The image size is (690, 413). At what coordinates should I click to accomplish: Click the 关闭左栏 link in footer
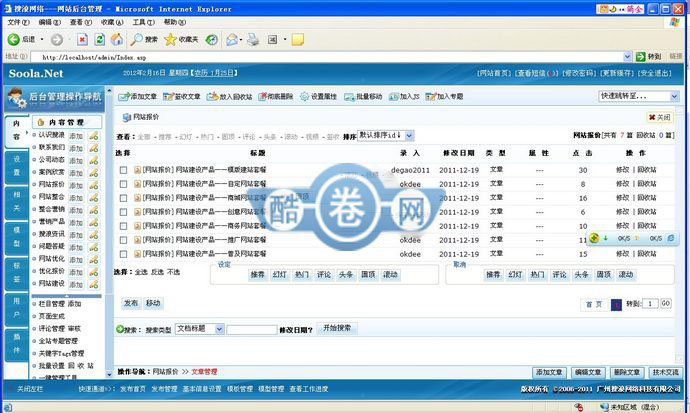click(x=30, y=389)
